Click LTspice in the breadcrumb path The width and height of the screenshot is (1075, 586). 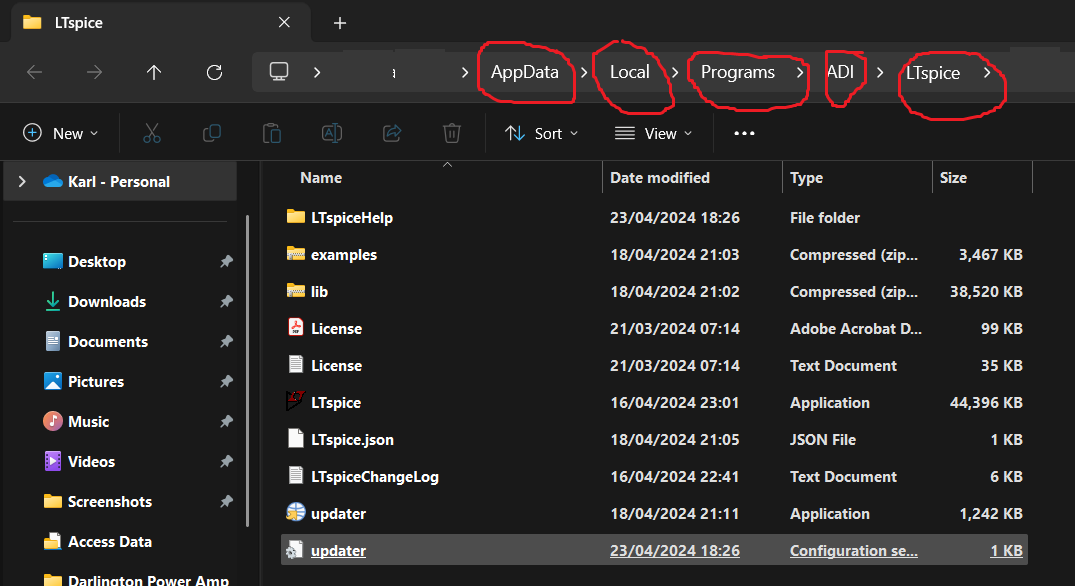(x=932, y=73)
